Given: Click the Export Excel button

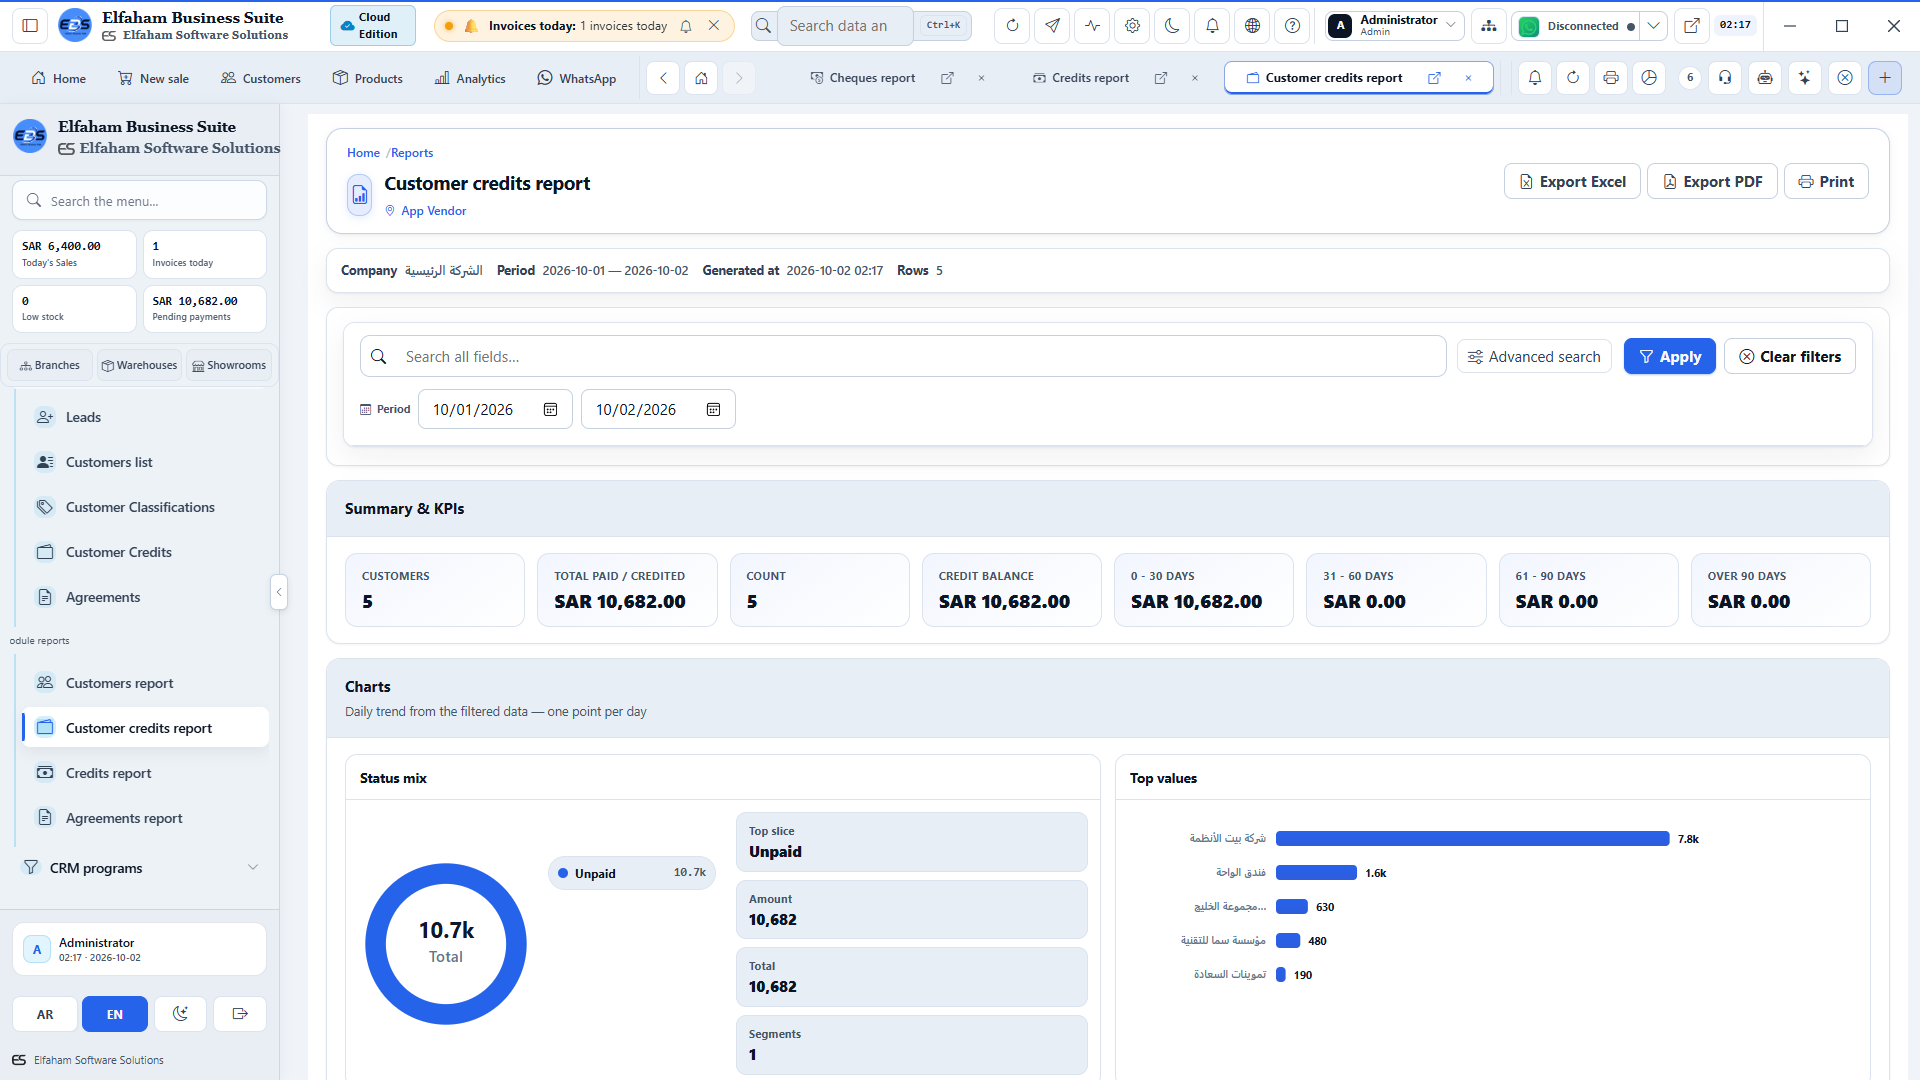Looking at the screenshot, I should pyautogui.click(x=1572, y=182).
